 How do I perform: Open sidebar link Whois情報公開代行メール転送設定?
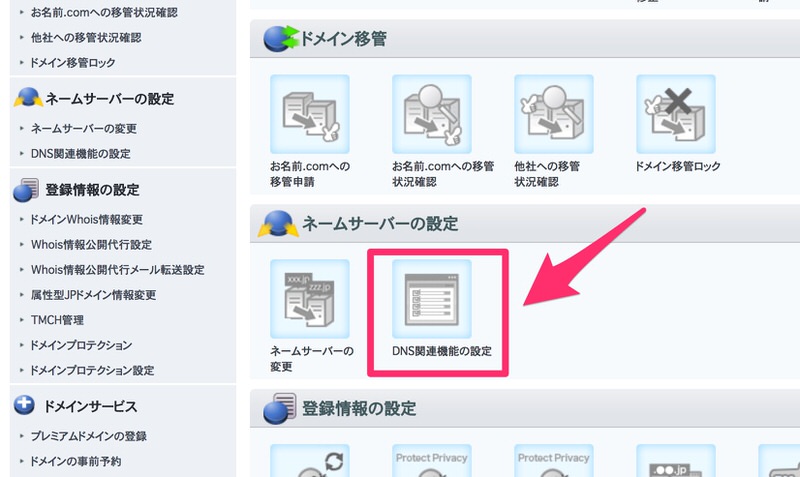pyautogui.click(x=117, y=269)
